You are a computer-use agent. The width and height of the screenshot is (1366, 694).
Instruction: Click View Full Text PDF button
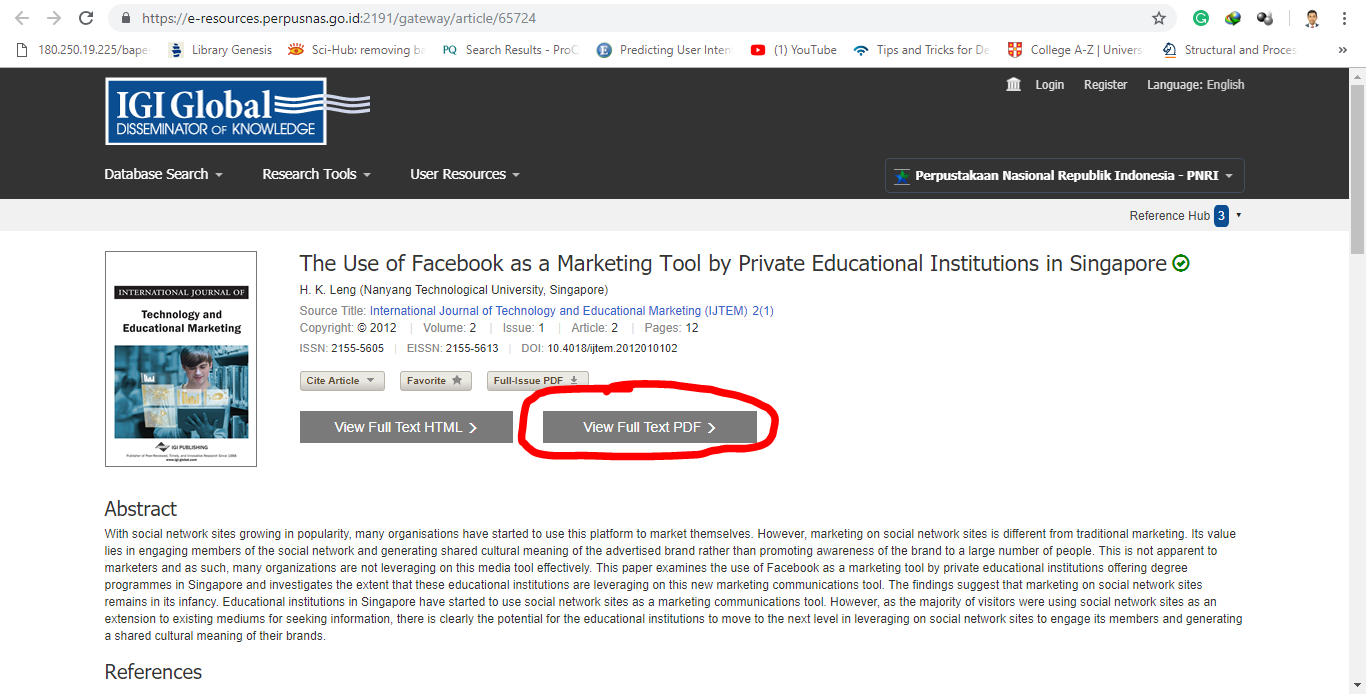pos(649,427)
